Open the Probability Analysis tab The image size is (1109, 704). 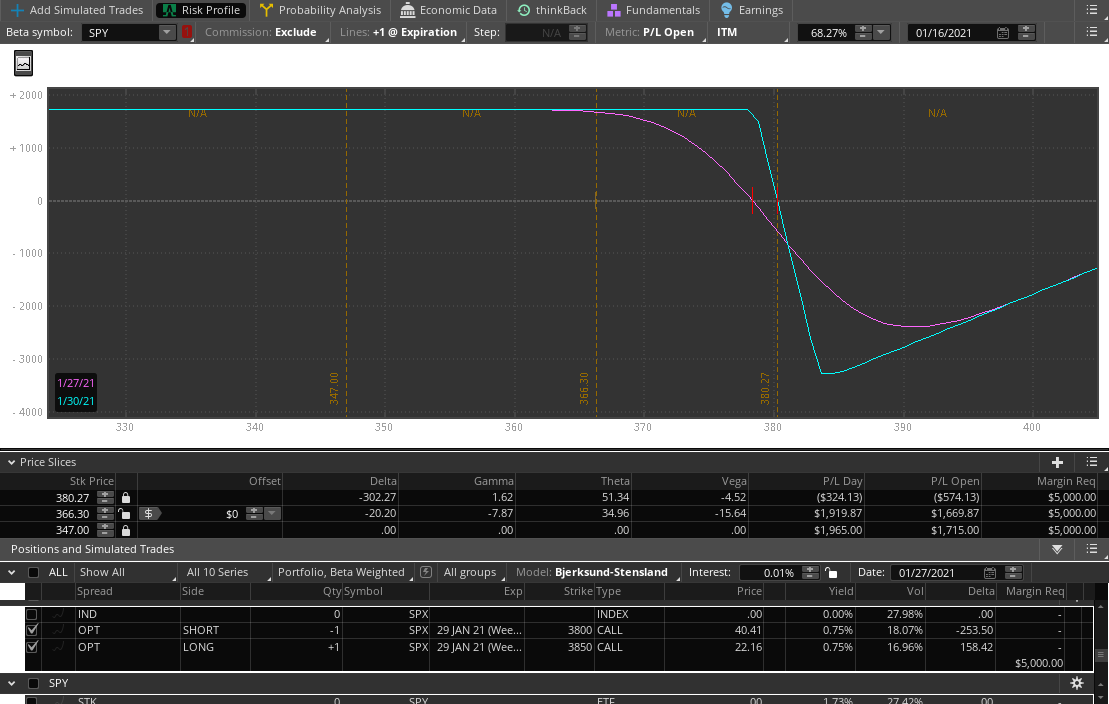coord(320,10)
